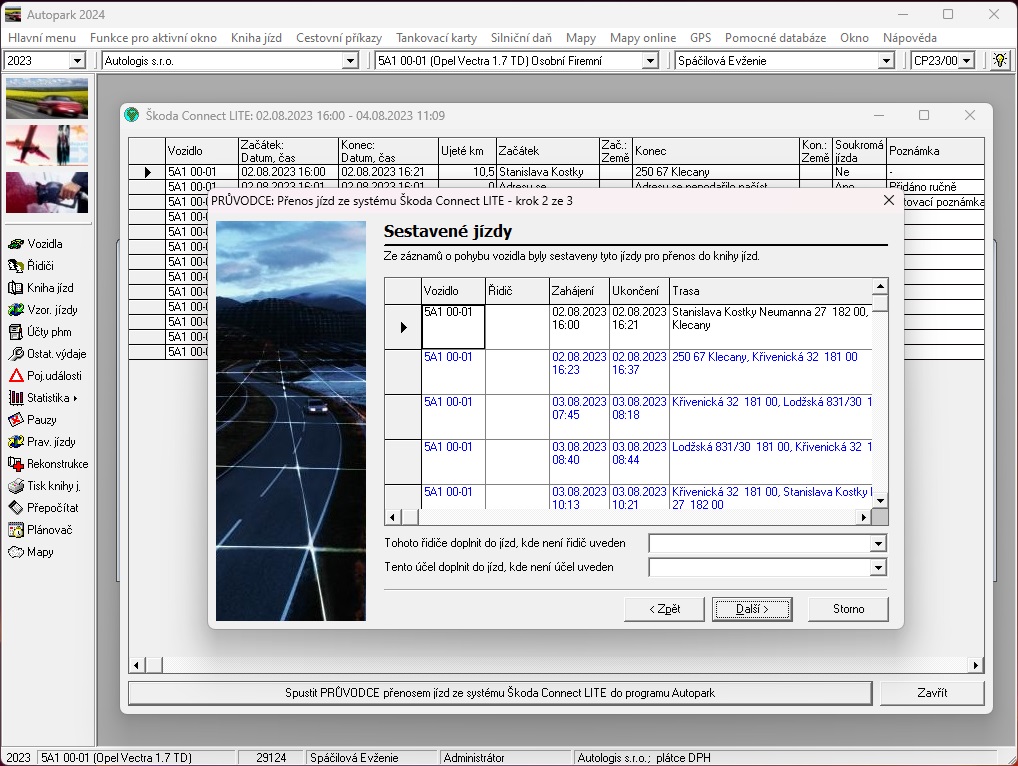
Task: Open Vzor. jízdy sidebar item
Action: click(x=43, y=310)
